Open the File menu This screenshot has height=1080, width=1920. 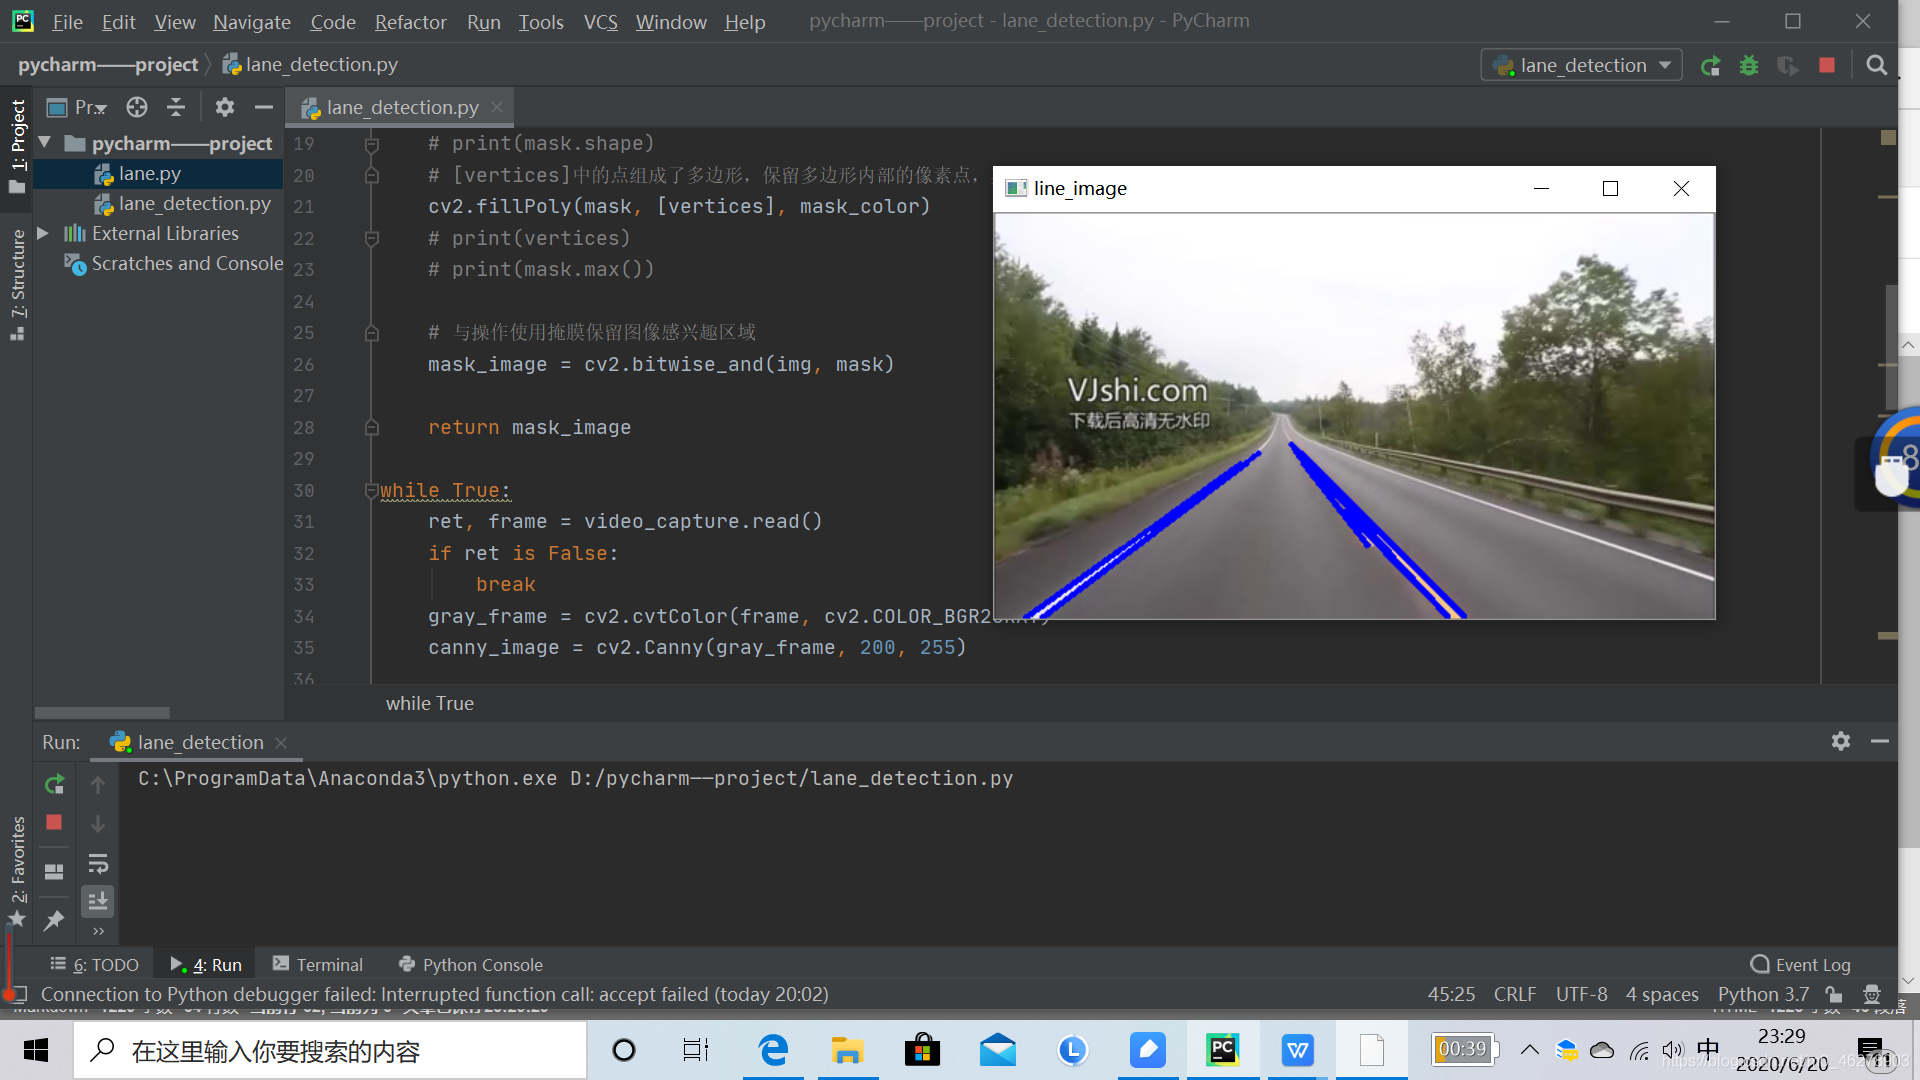click(67, 22)
